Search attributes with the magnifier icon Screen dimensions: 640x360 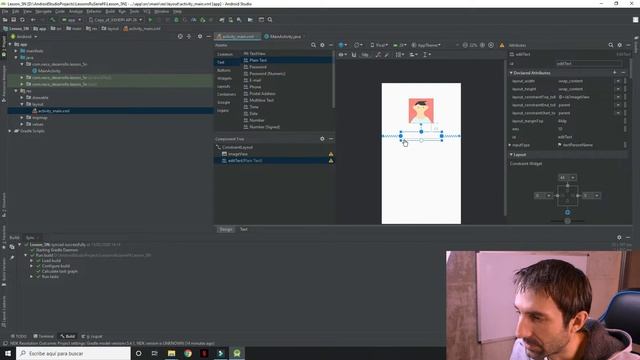pos(611,45)
